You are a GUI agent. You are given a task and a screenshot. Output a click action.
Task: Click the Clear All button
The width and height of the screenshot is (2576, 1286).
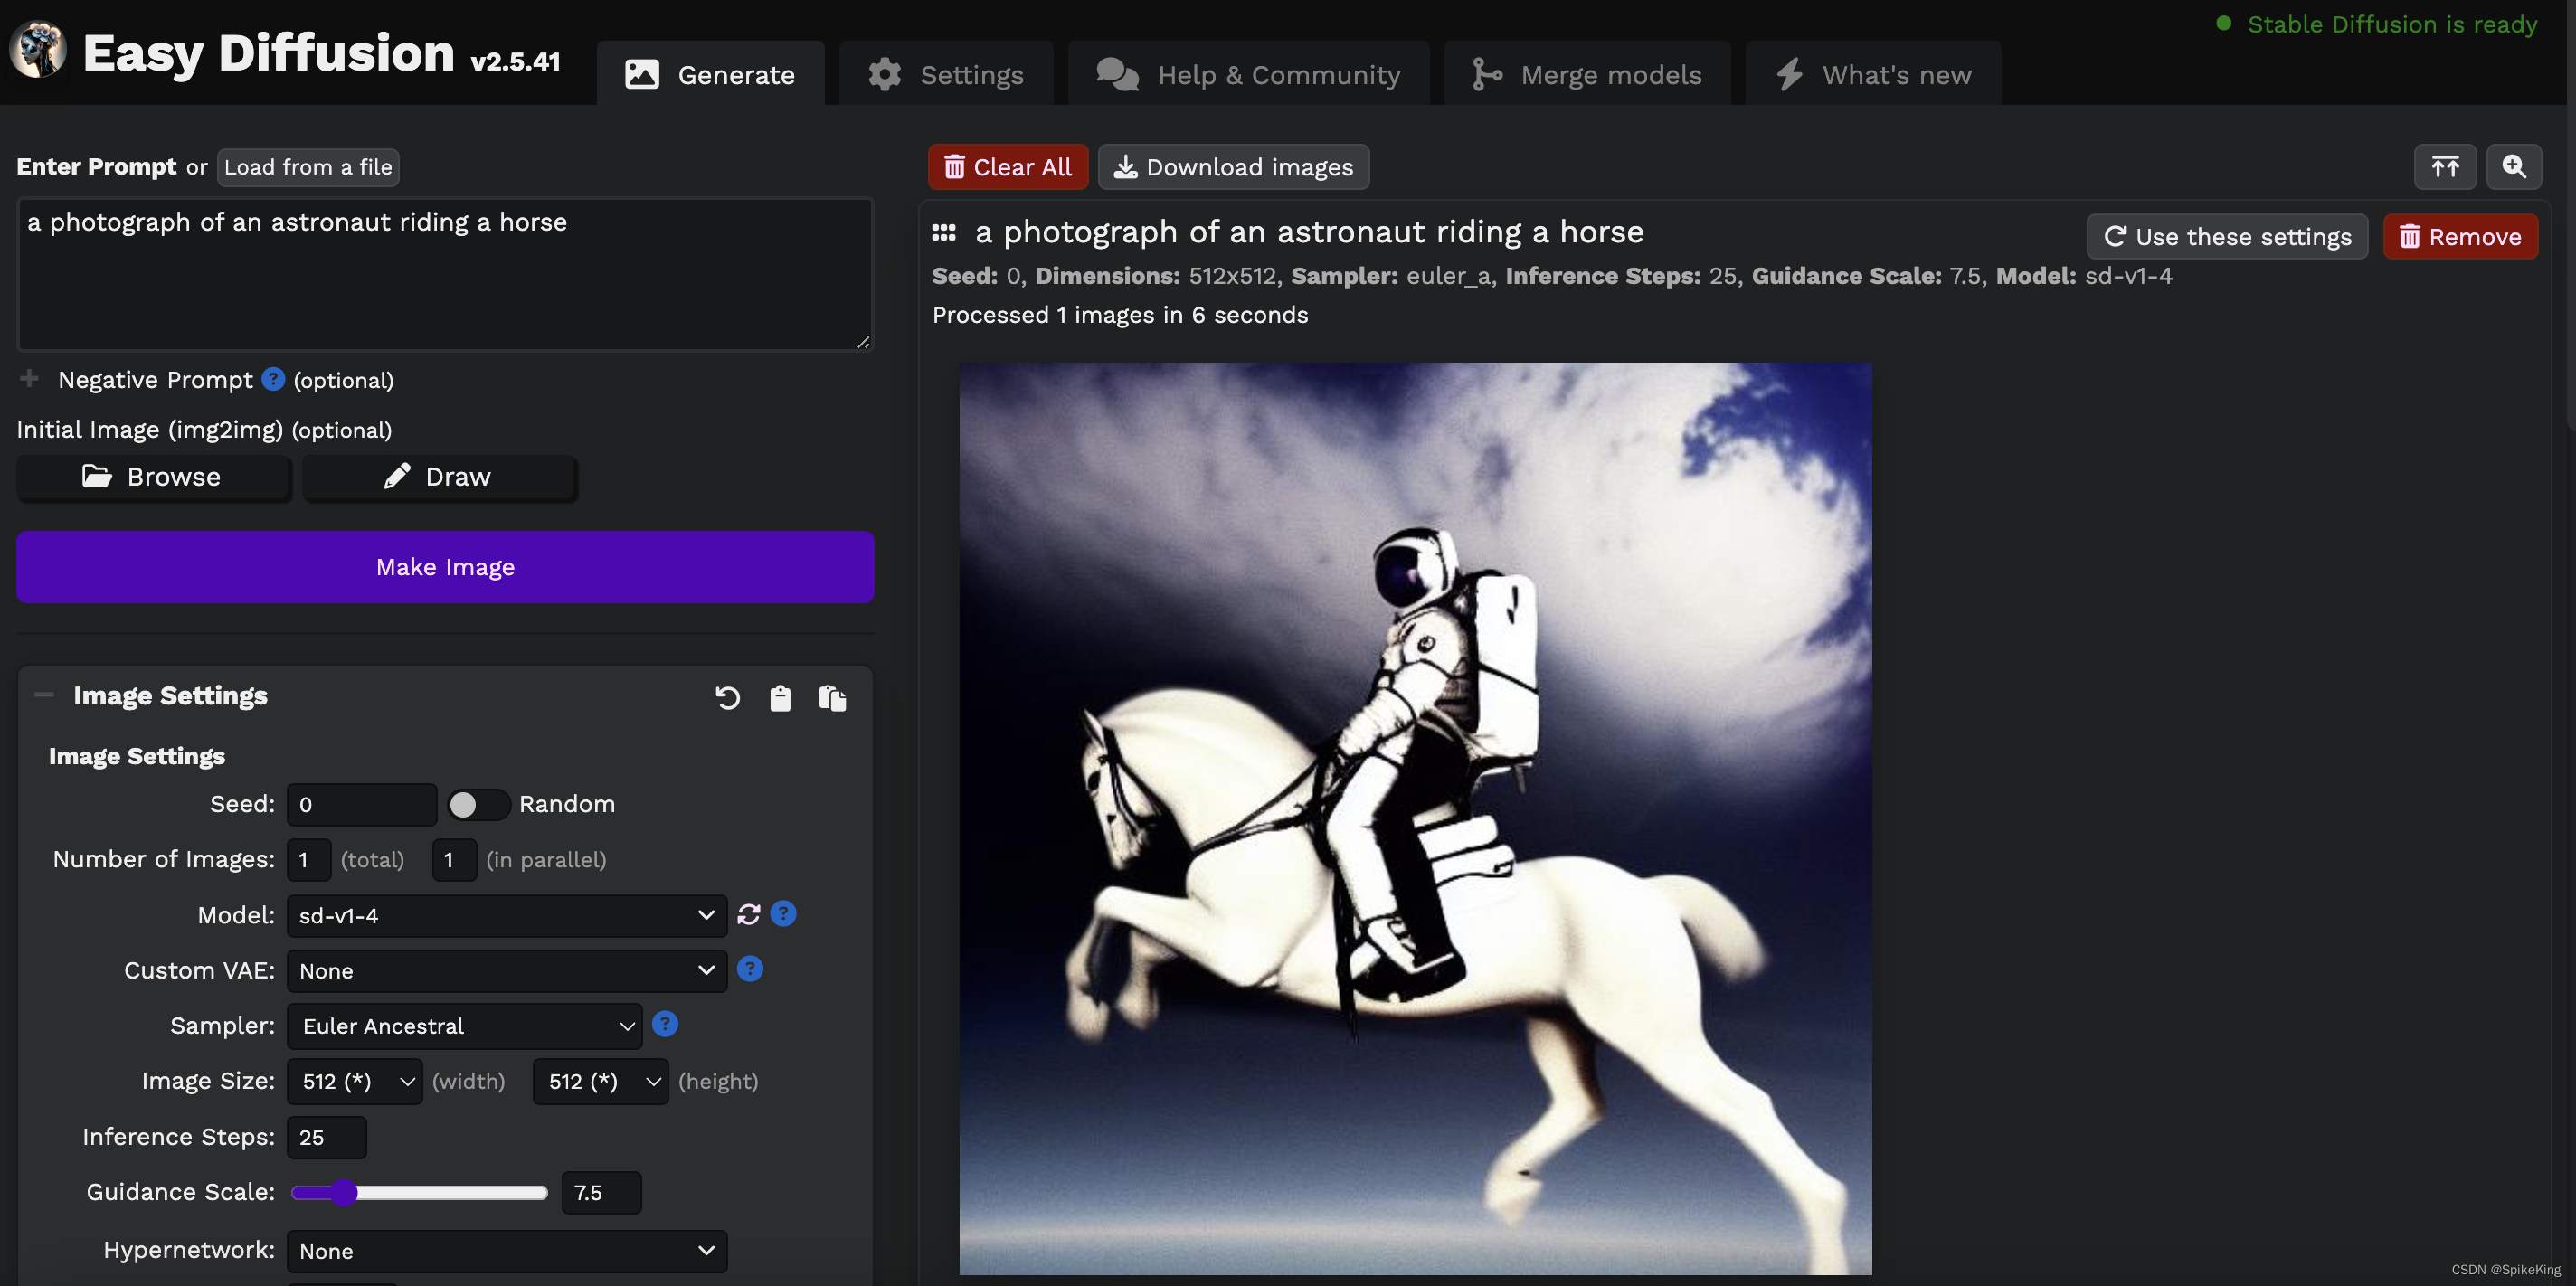[1007, 167]
